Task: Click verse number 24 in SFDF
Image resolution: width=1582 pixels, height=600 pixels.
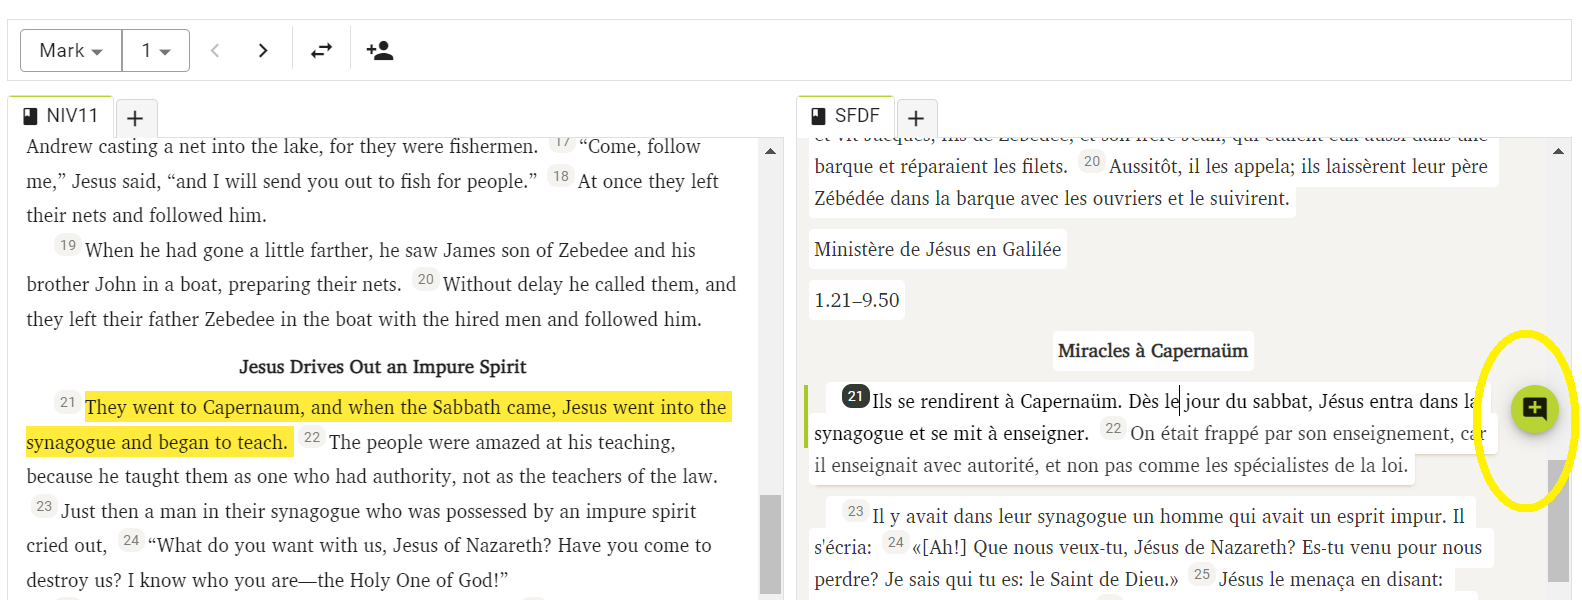Action: (x=895, y=542)
